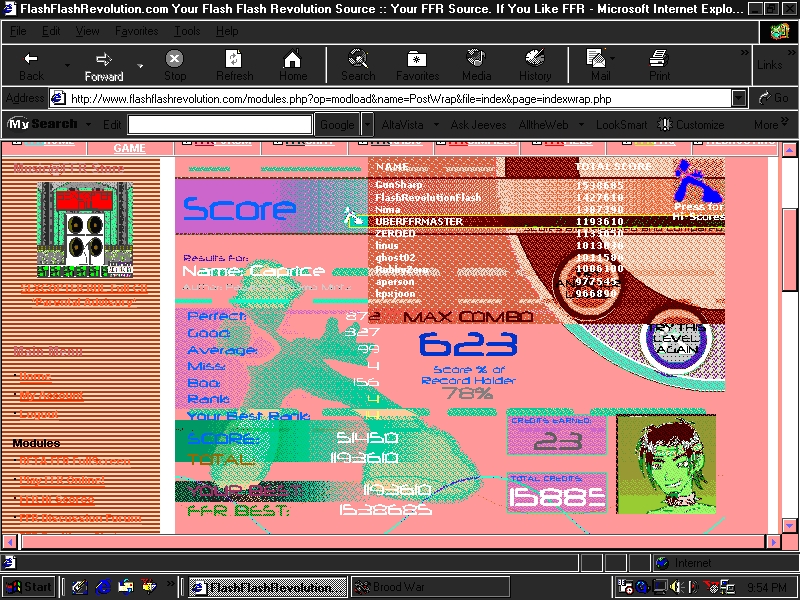The height and width of the screenshot is (600, 800).
Task: Refresh the current web page
Action: click(x=234, y=66)
